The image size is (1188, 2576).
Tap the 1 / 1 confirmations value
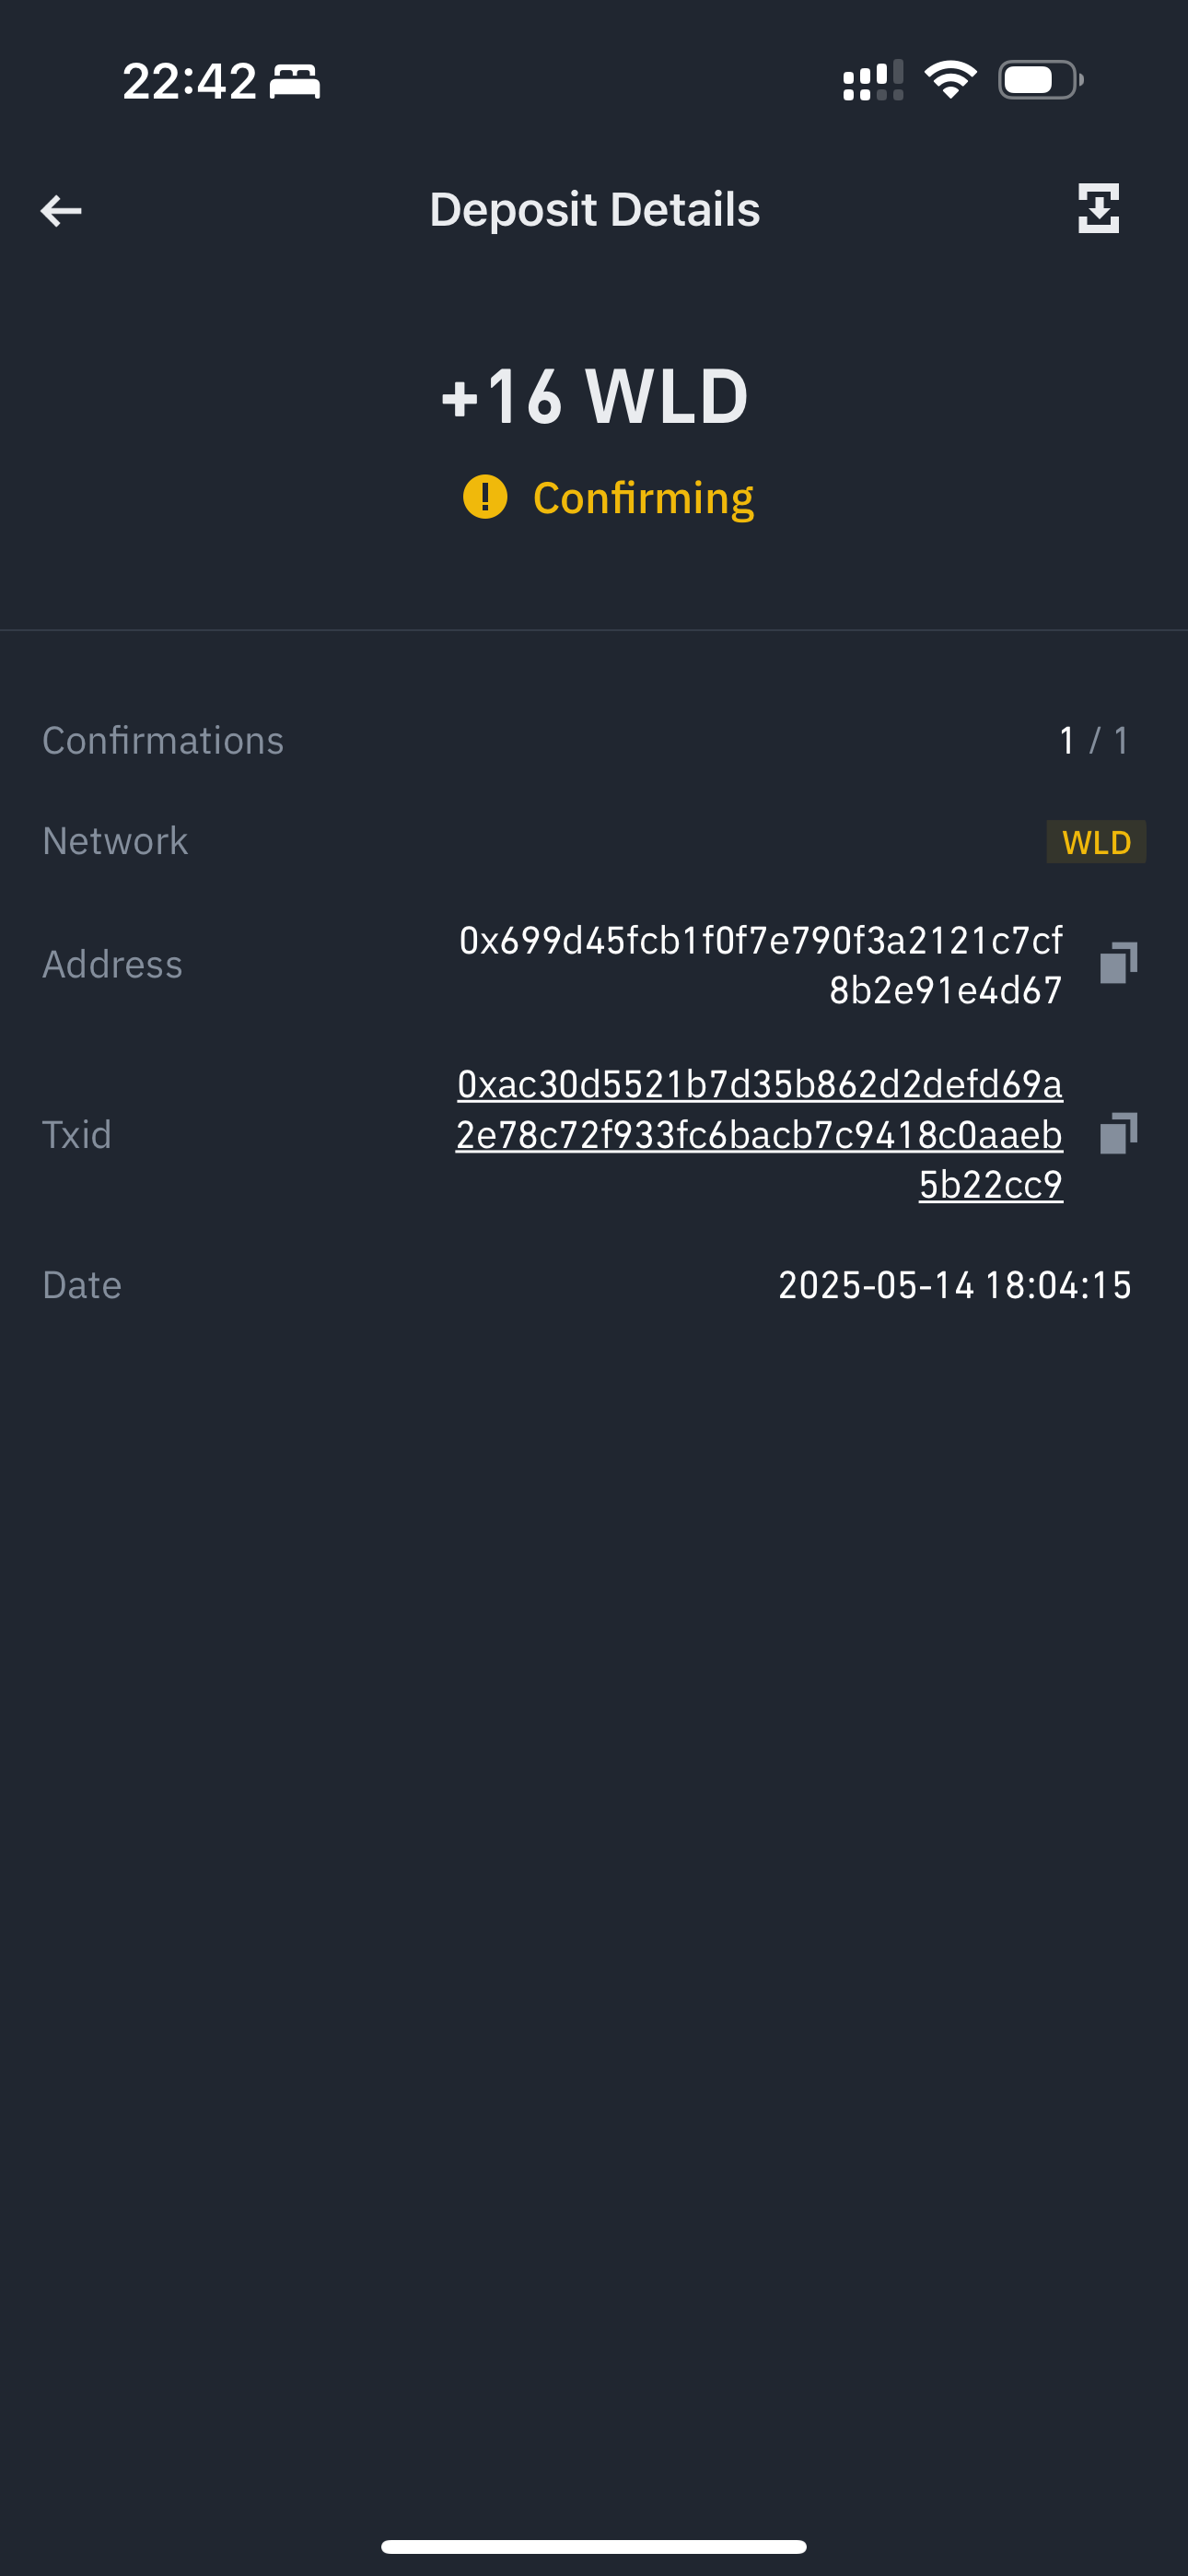(1094, 741)
